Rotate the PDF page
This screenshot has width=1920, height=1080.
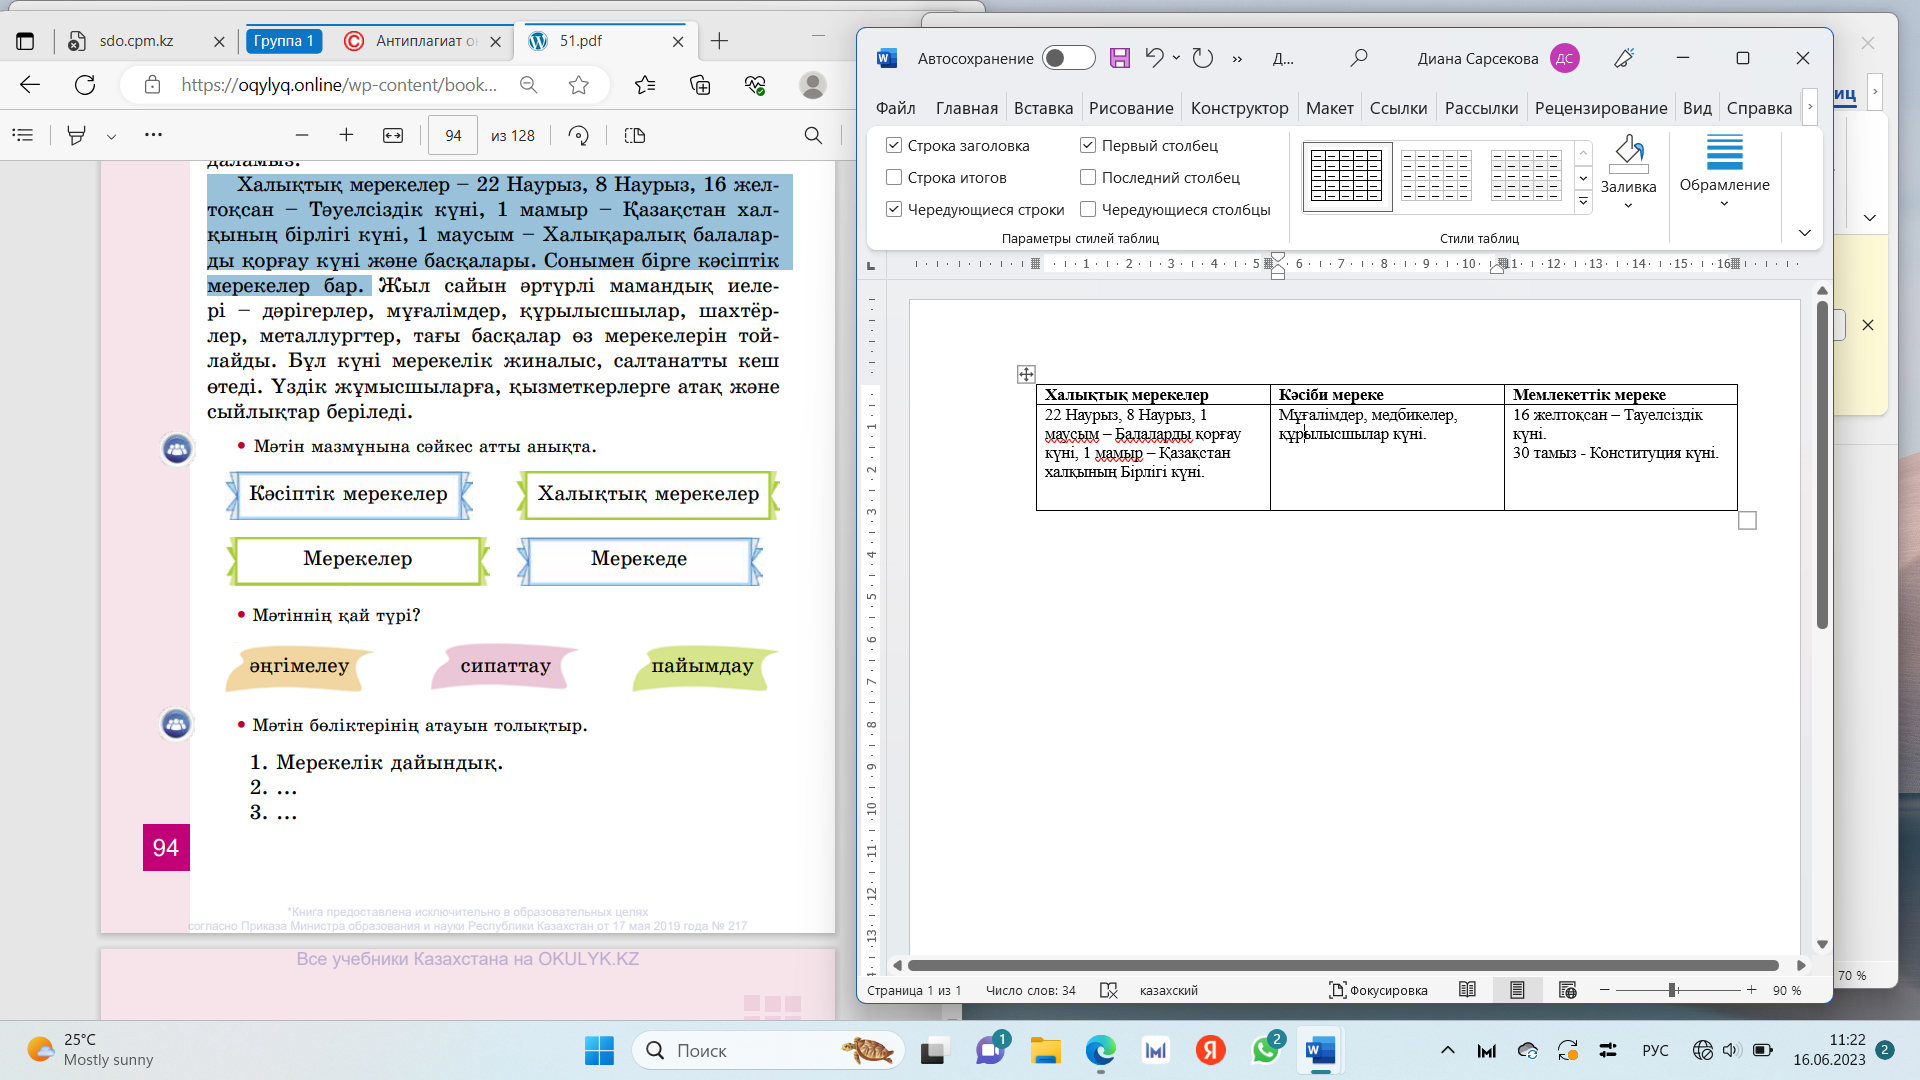[x=578, y=135]
